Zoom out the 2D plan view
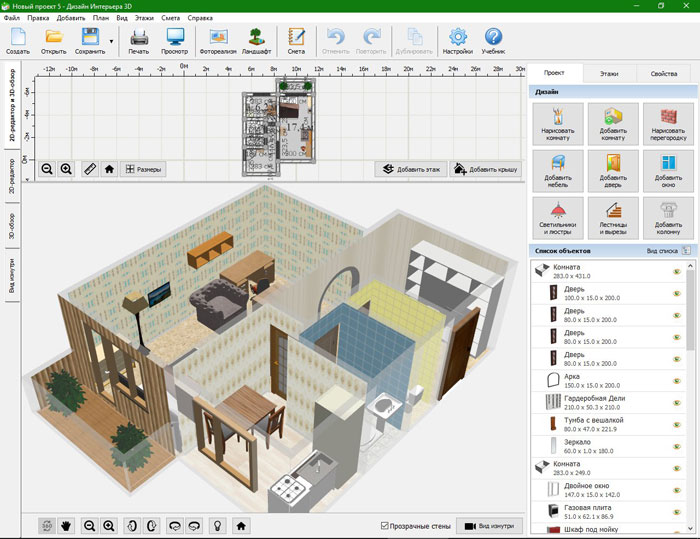Screen dimensions: 700x539 47,169
